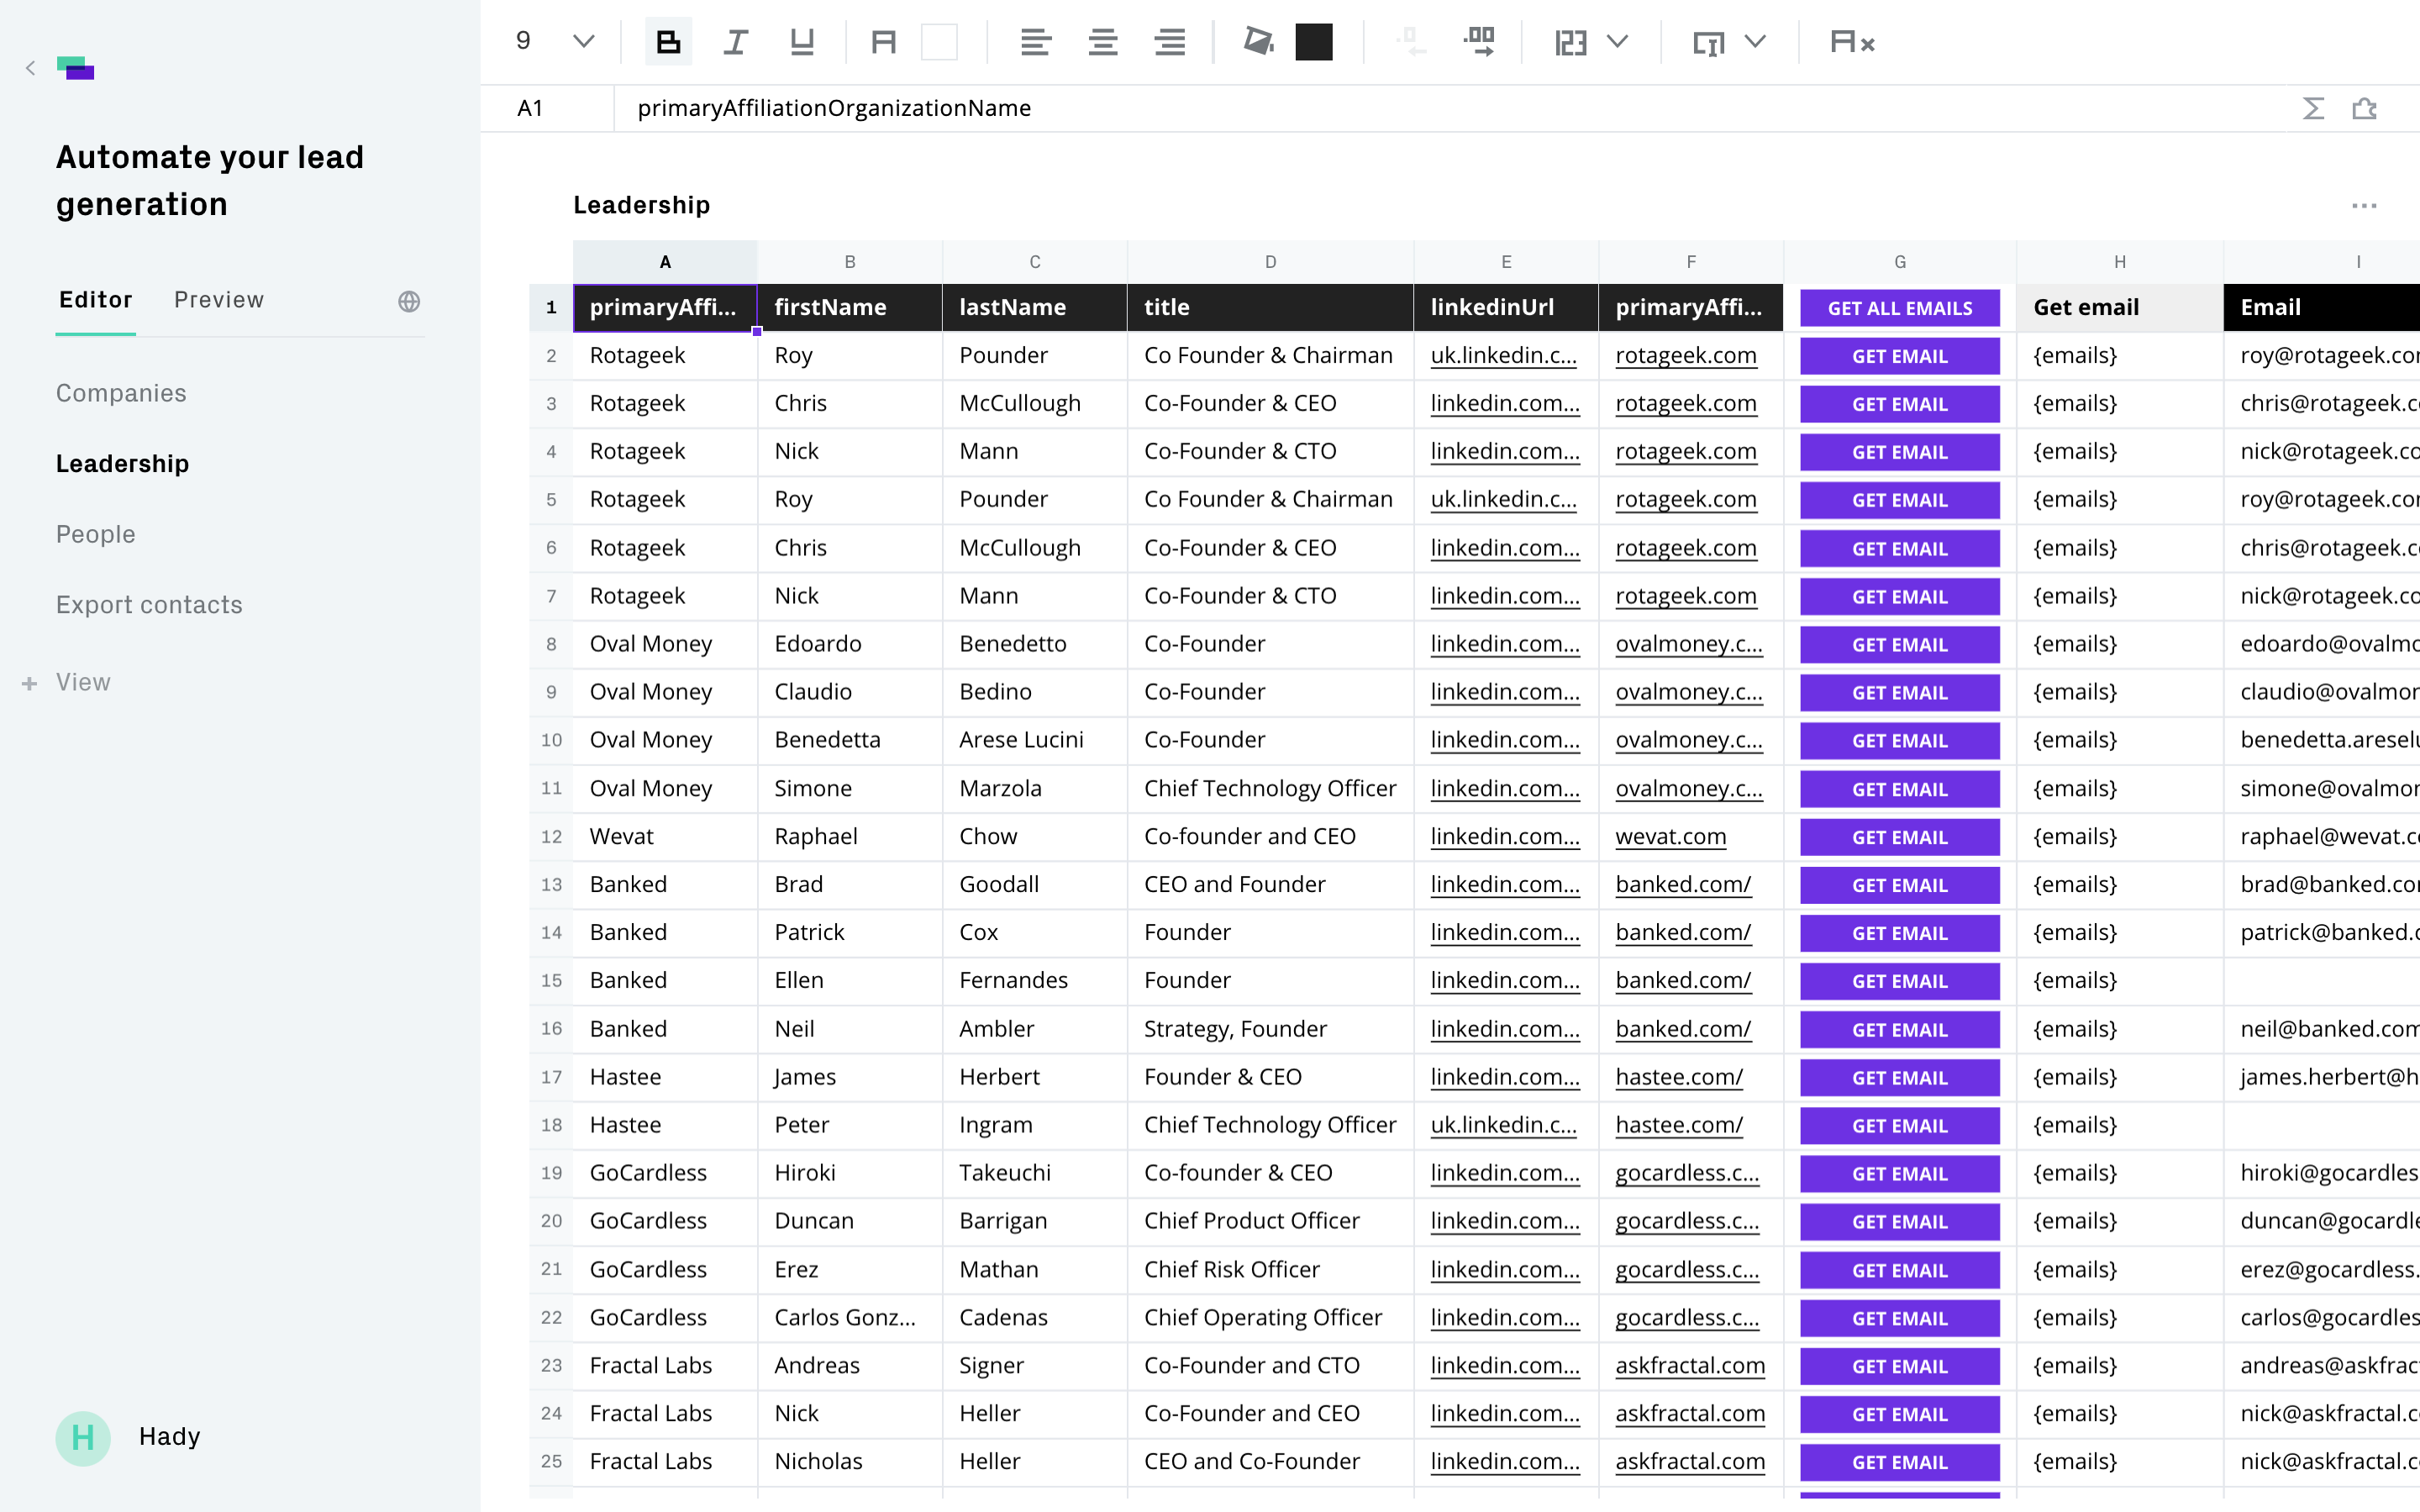Open the sigma functions icon
The image size is (2420, 1512).
2313,108
